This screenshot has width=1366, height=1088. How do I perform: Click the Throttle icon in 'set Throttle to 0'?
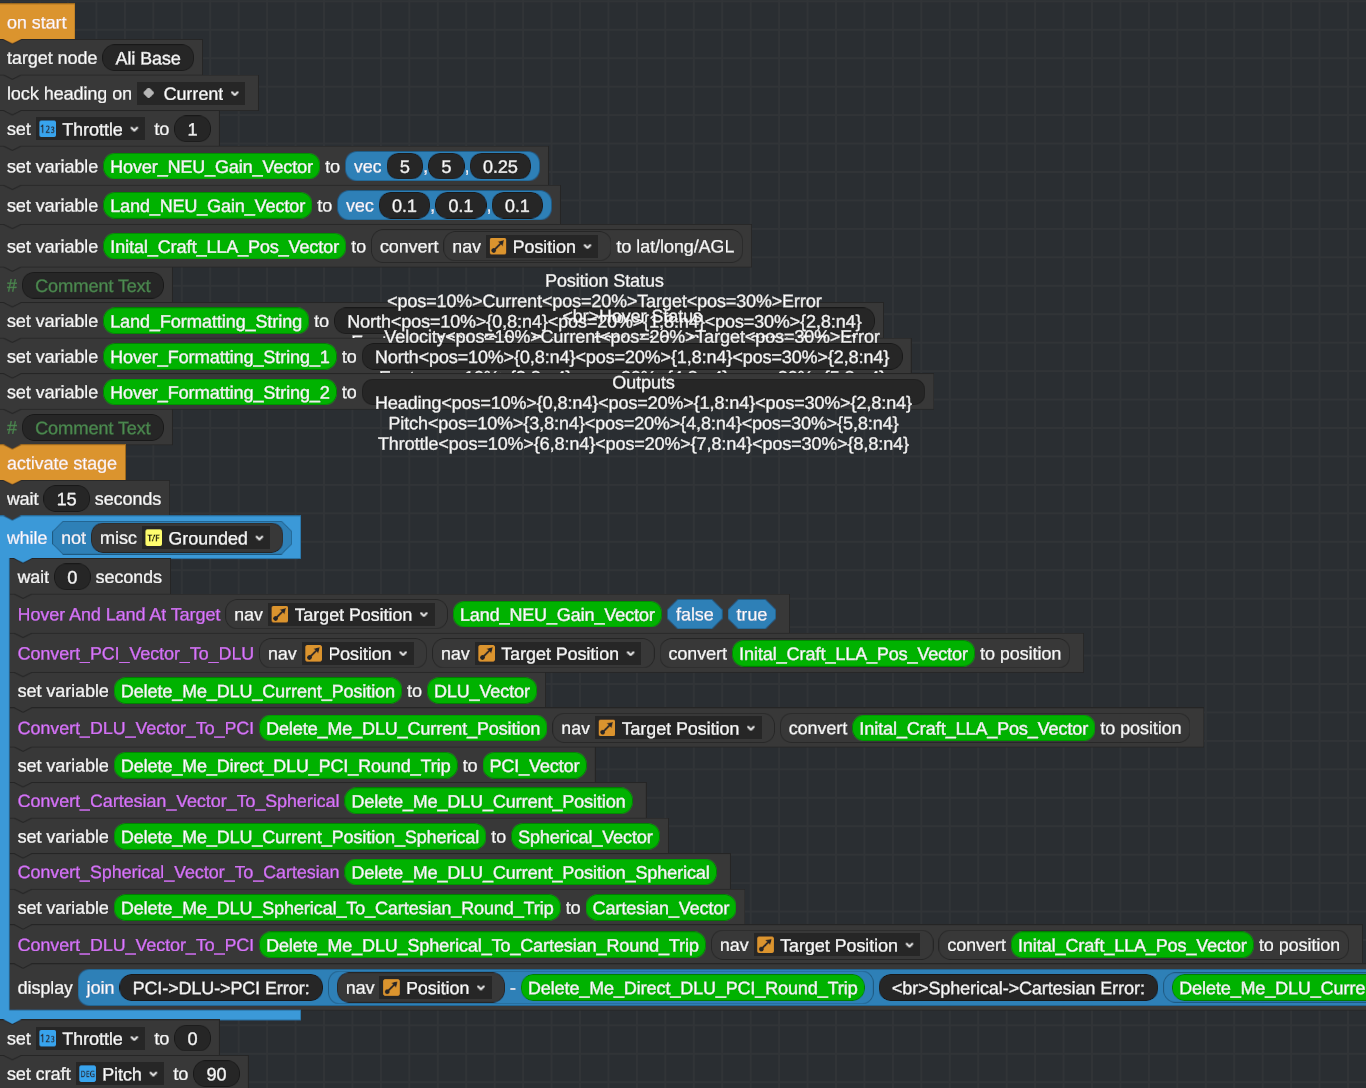pos(47,1039)
